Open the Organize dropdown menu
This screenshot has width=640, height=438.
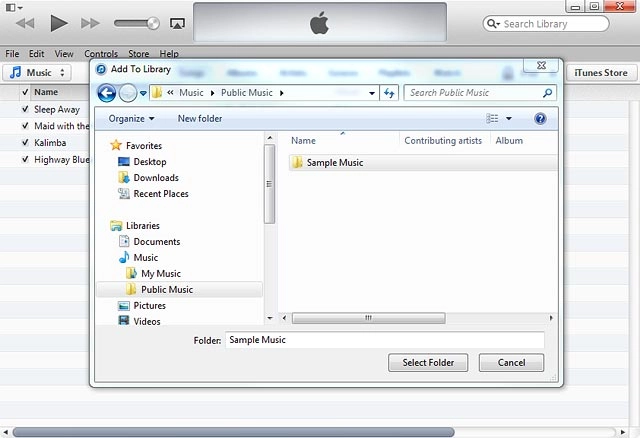(x=131, y=118)
